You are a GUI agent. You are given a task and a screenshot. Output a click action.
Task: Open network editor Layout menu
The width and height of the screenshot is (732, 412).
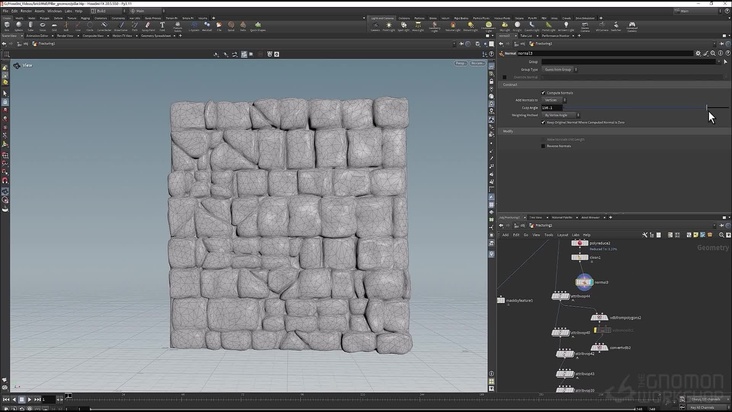click(x=563, y=235)
